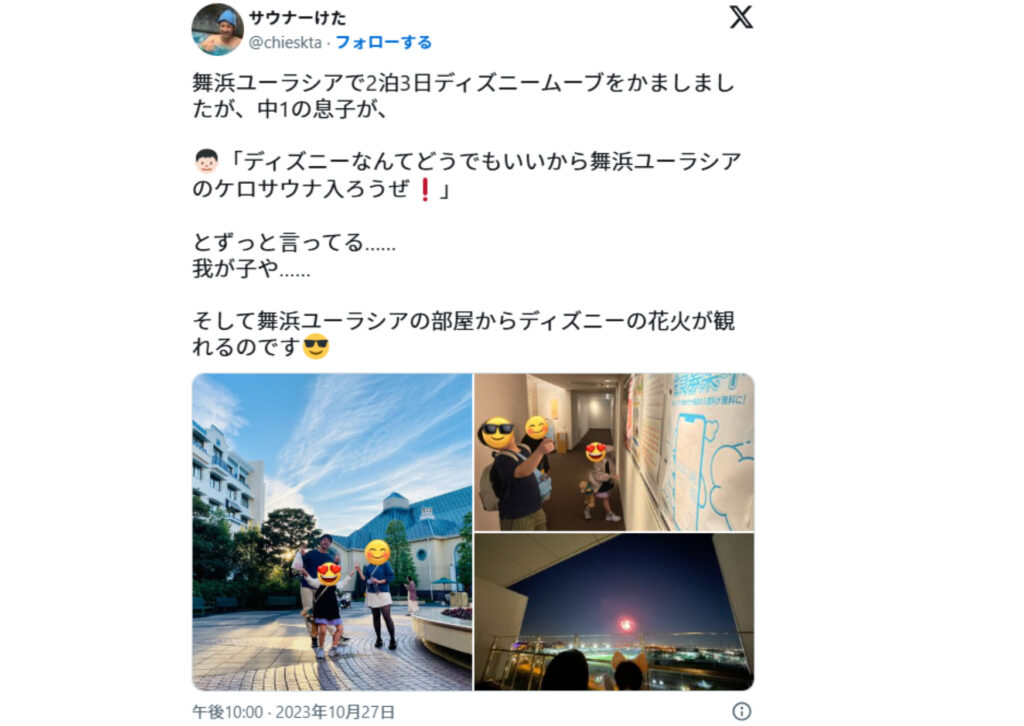Open the @chieskta handle link
The width and height of the screenshot is (1024, 726).
click(285, 42)
